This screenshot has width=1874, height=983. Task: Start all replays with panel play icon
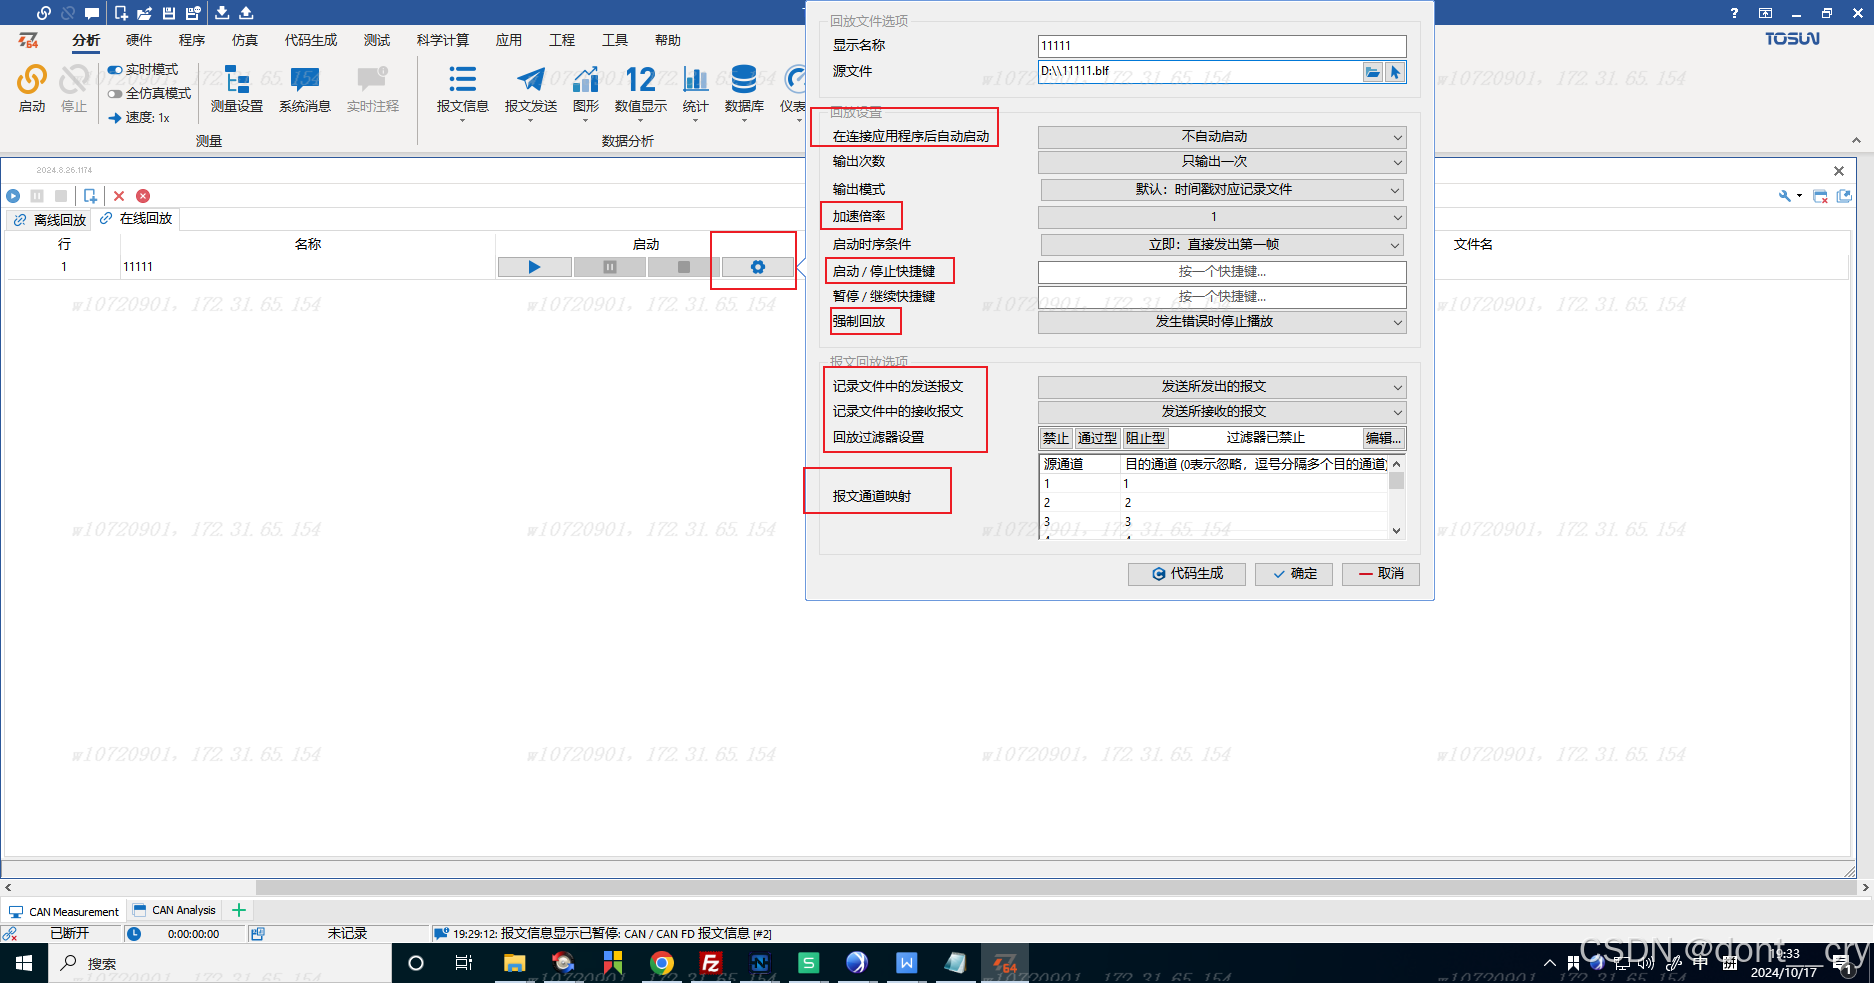tap(13, 196)
